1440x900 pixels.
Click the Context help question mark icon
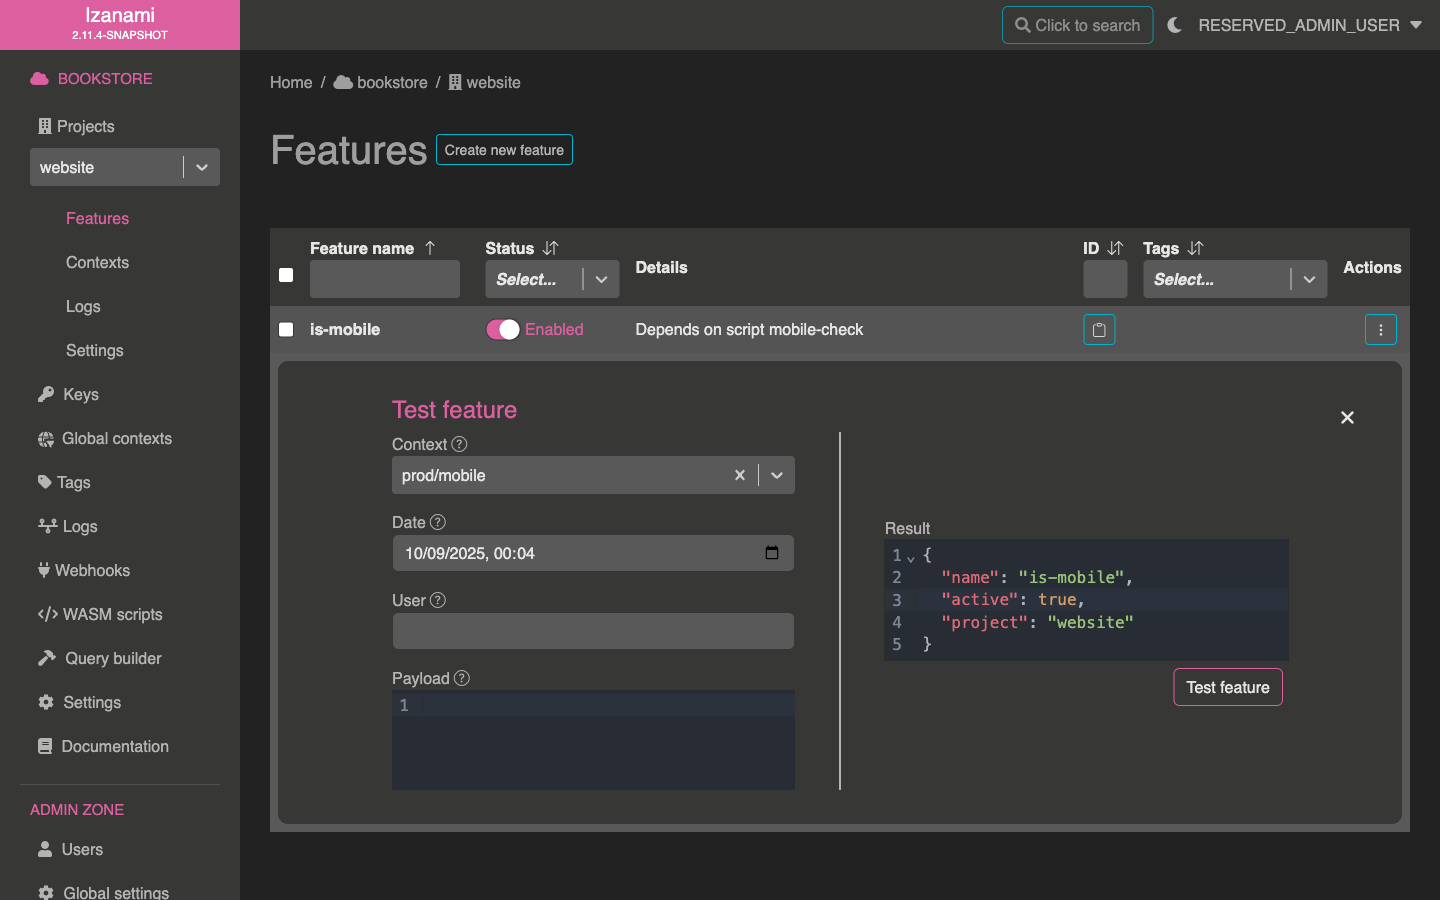pyautogui.click(x=459, y=444)
